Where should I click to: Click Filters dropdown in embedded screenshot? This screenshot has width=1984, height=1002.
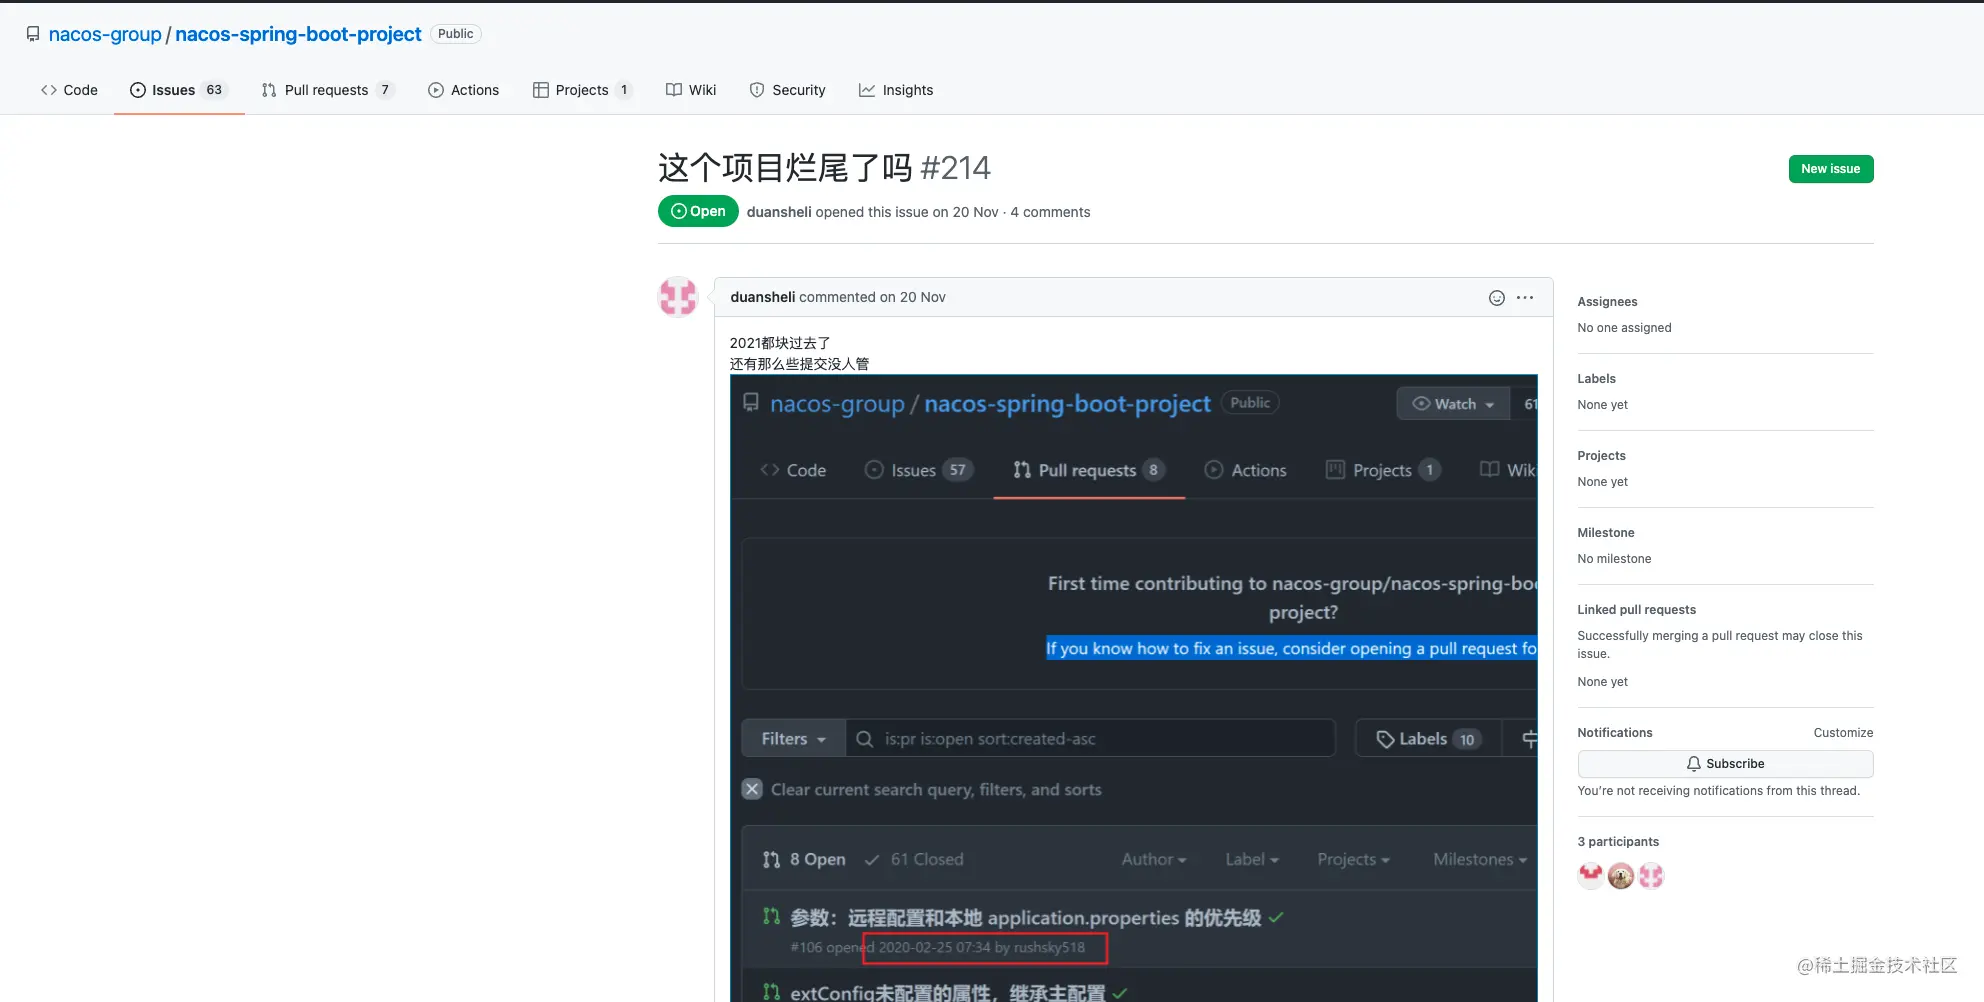tap(793, 739)
